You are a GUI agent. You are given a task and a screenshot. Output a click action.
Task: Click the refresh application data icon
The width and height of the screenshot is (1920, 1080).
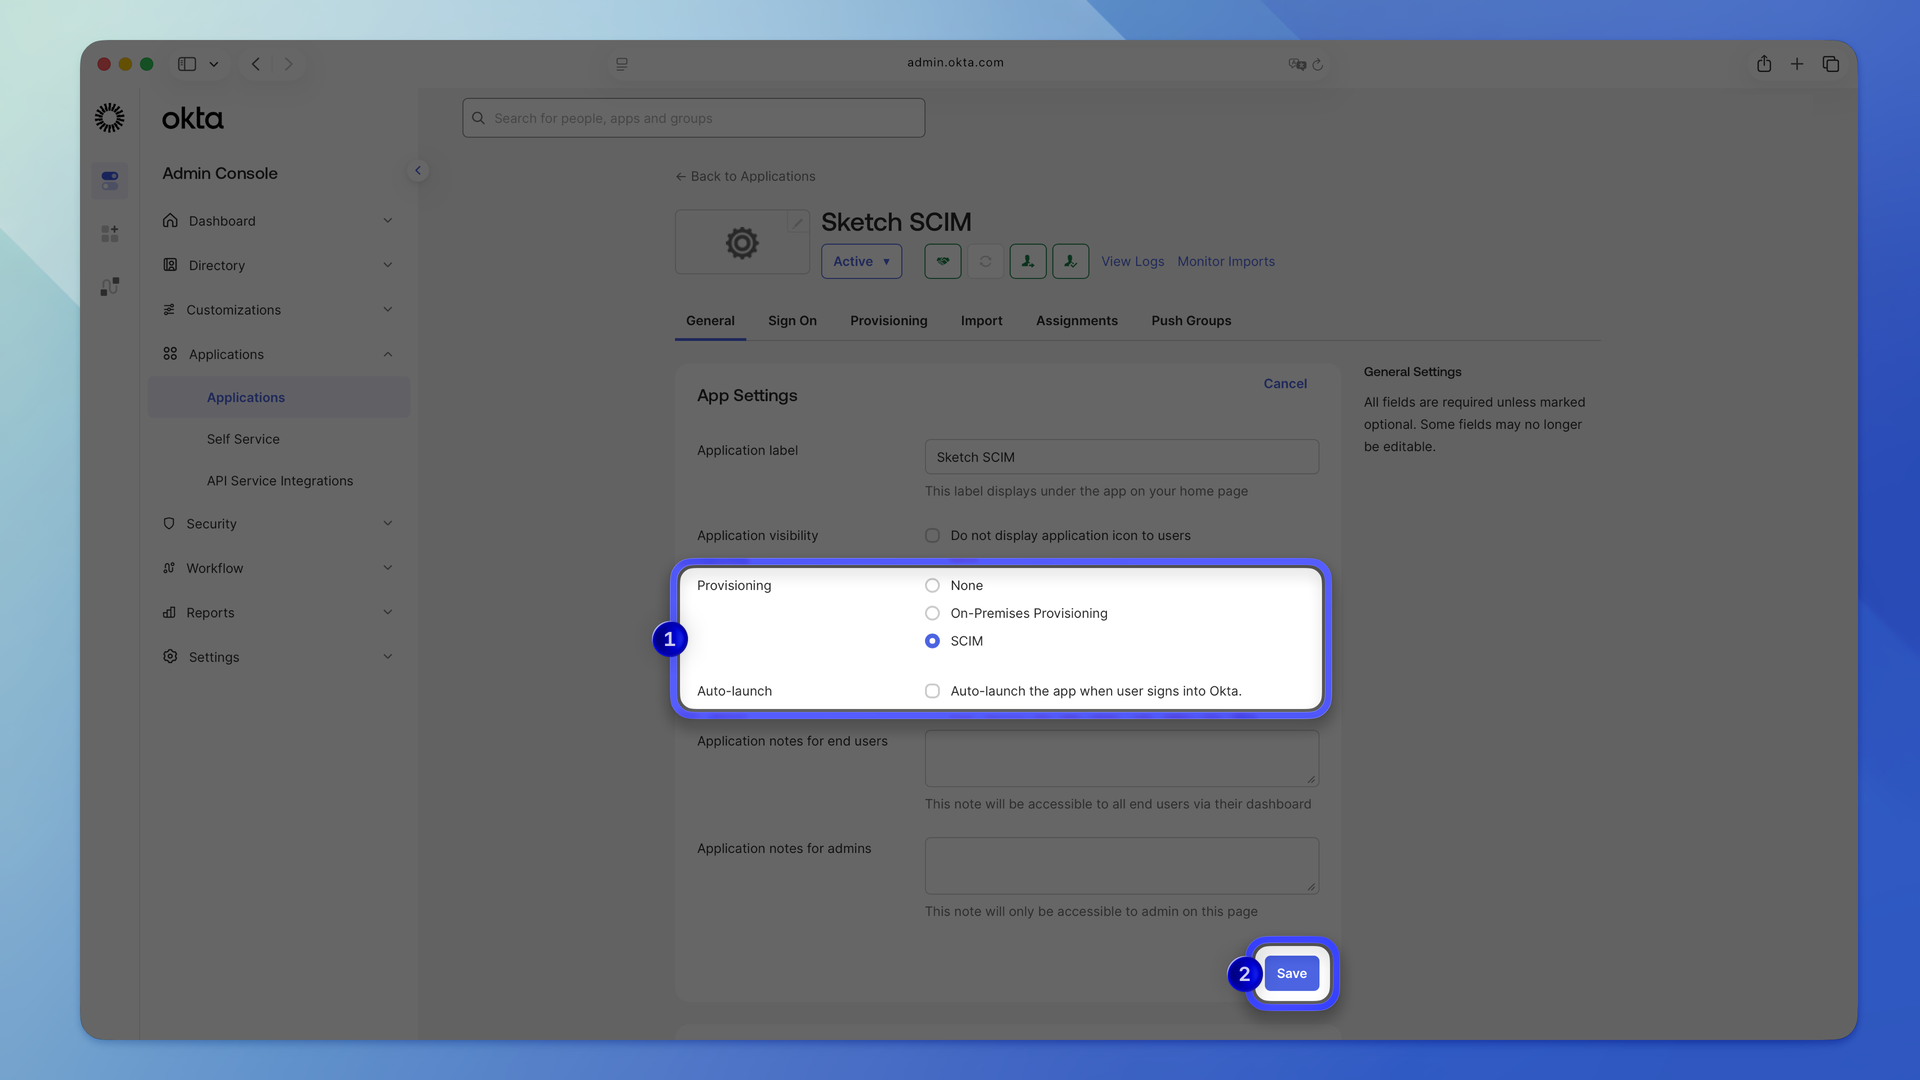[x=986, y=262]
